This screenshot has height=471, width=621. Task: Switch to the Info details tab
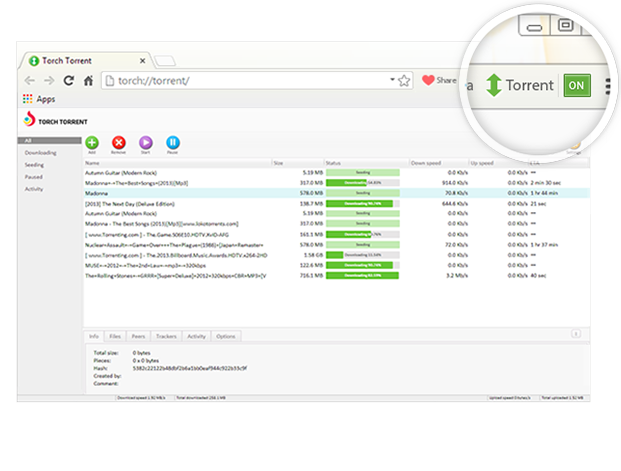(x=94, y=336)
